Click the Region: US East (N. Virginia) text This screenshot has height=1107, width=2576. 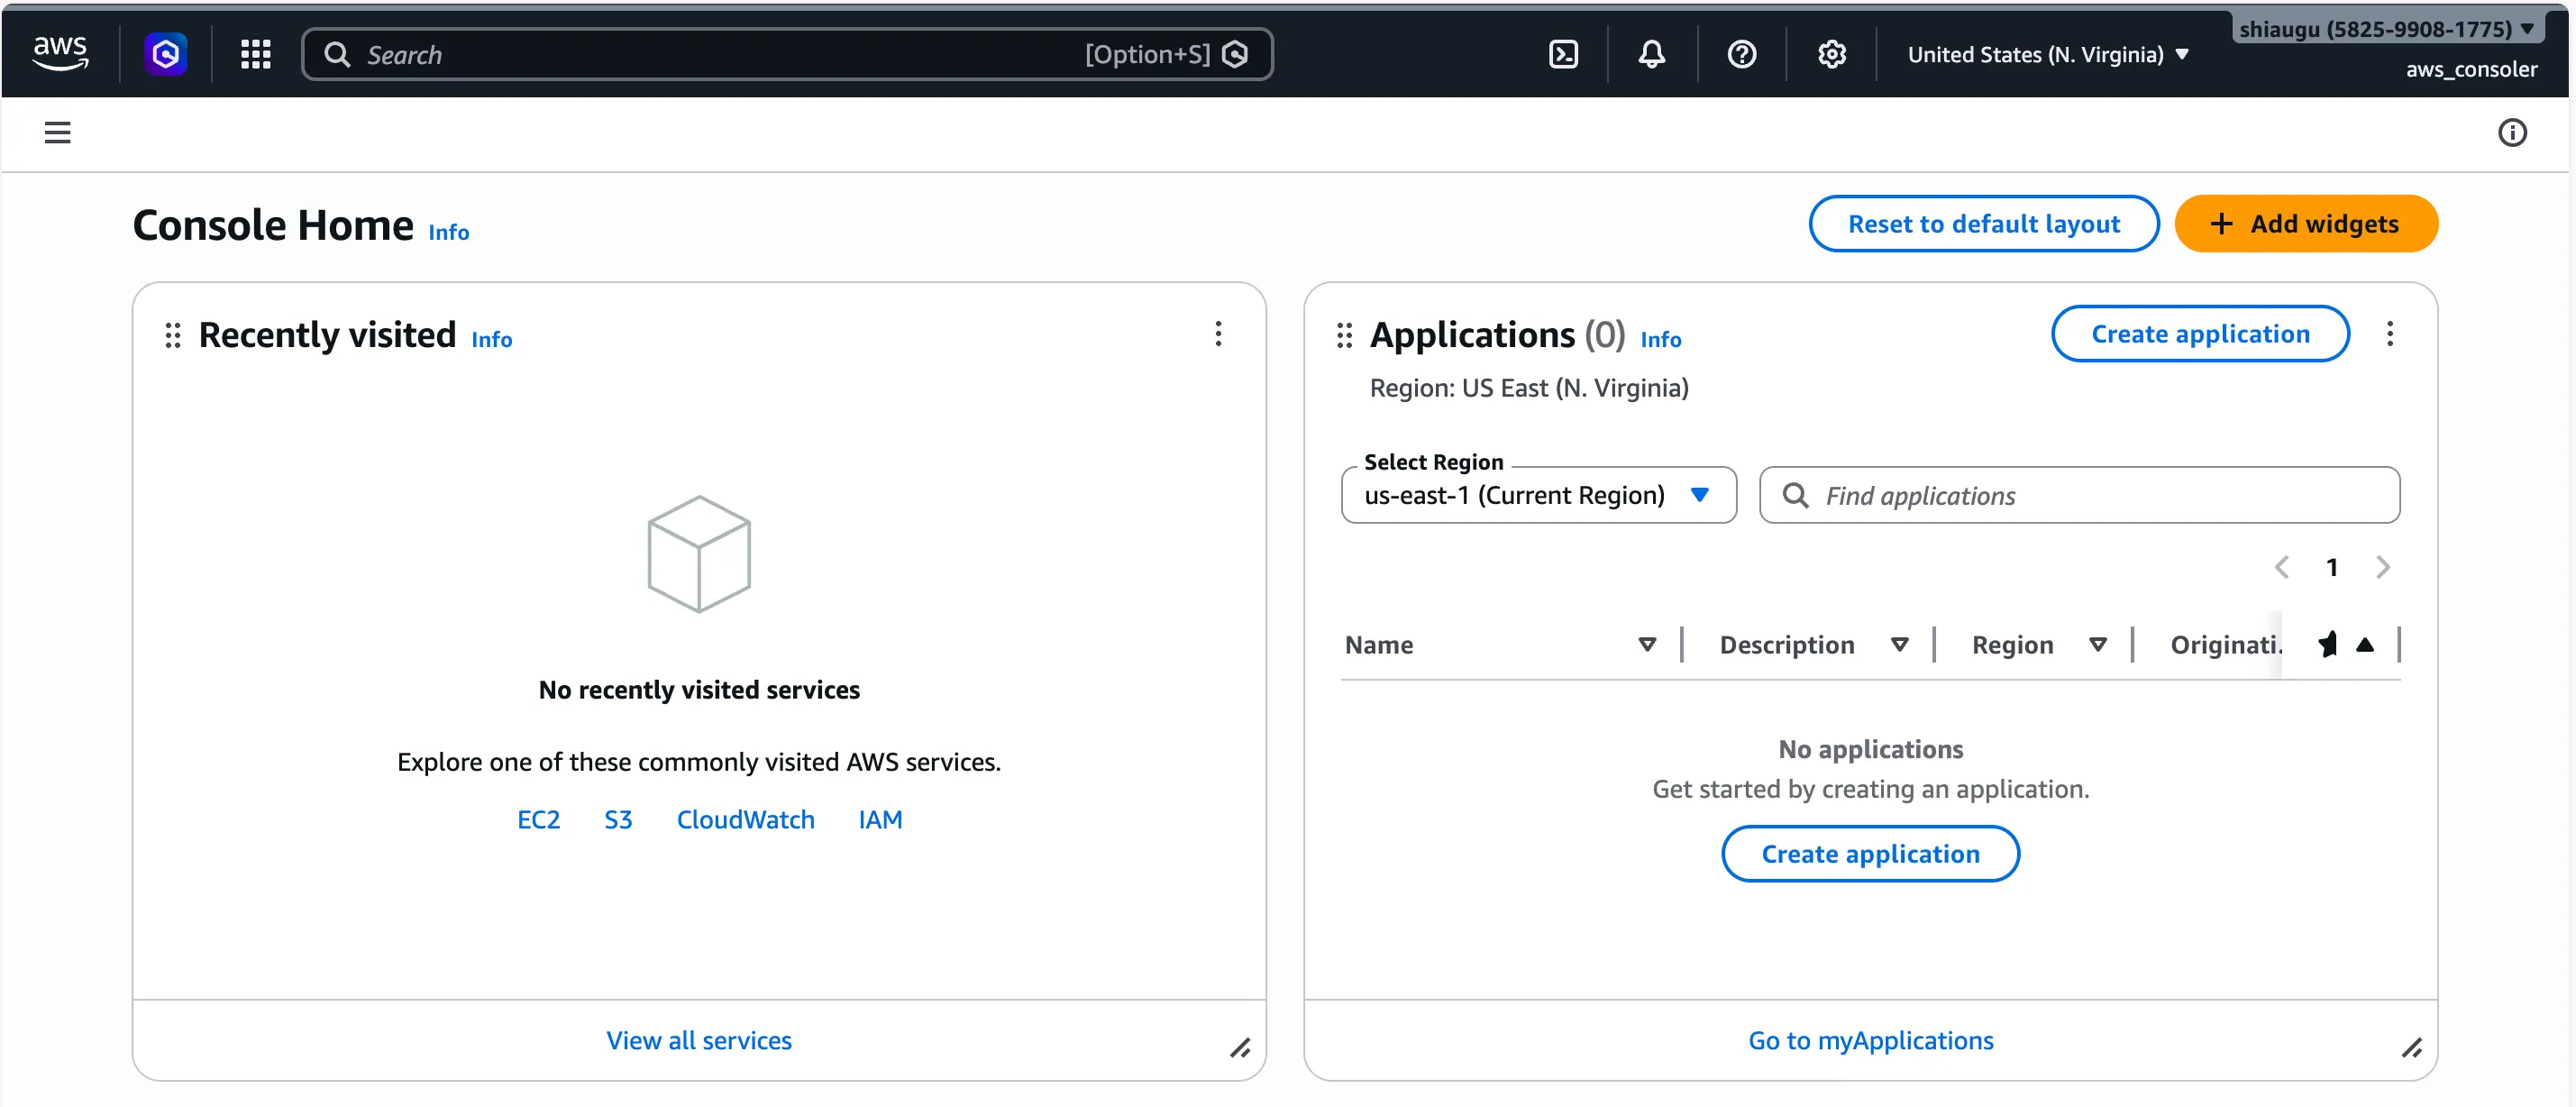click(x=1529, y=388)
